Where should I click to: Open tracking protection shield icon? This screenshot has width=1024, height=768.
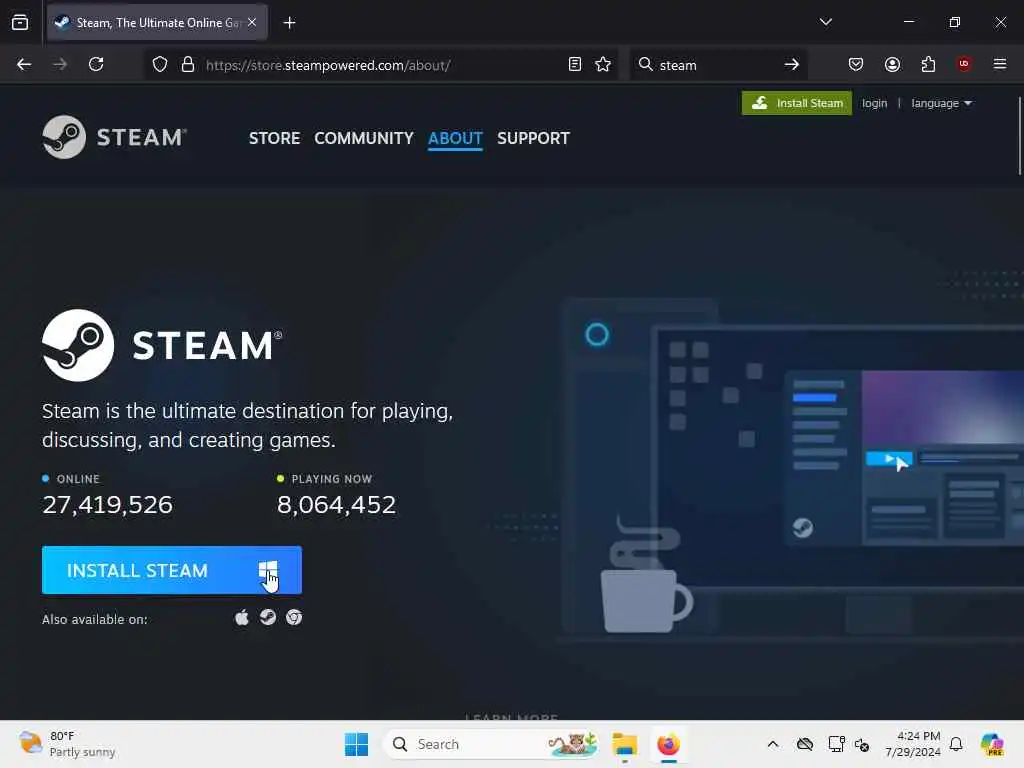(x=160, y=65)
